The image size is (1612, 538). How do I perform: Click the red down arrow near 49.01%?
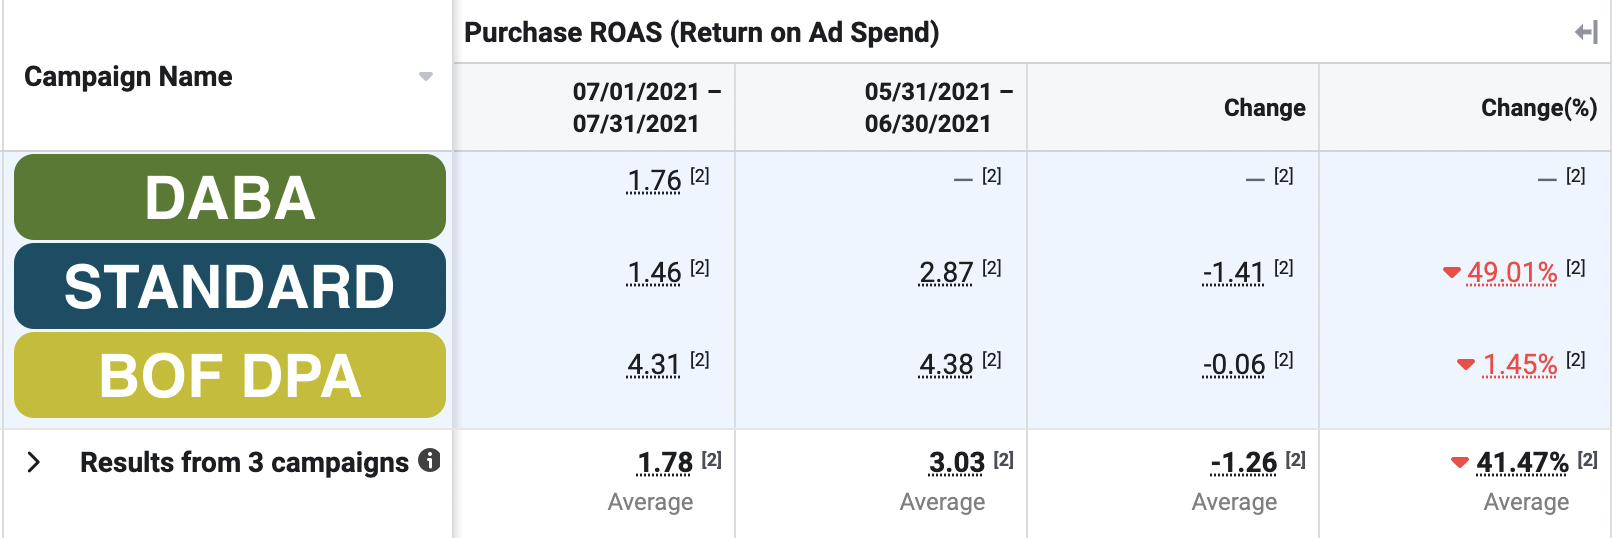click(x=1452, y=272)
